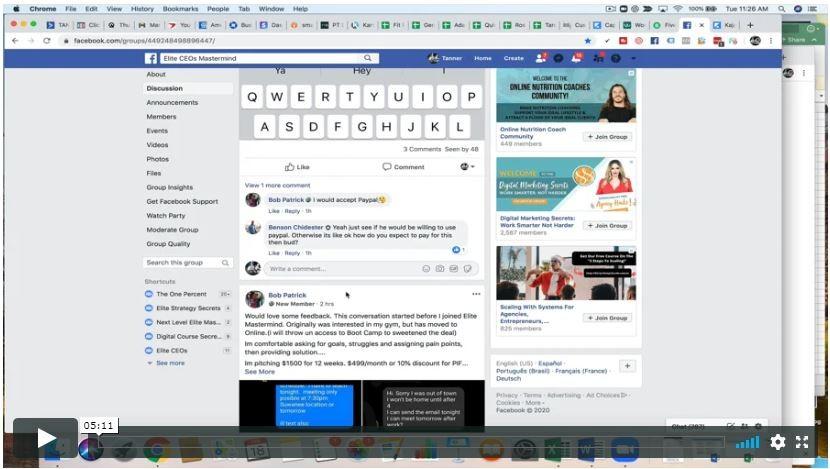Click the plus button beside language list
The image size is (830, 469).
tap(627, 366)
